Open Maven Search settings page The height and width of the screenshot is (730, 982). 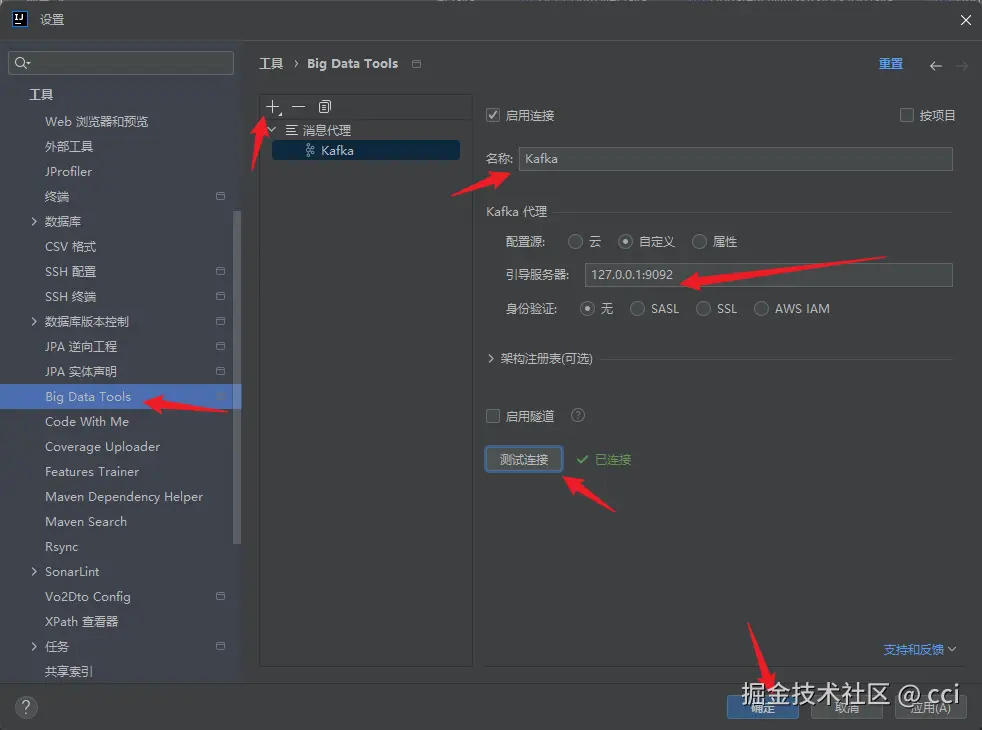click(x=86, y=522)
